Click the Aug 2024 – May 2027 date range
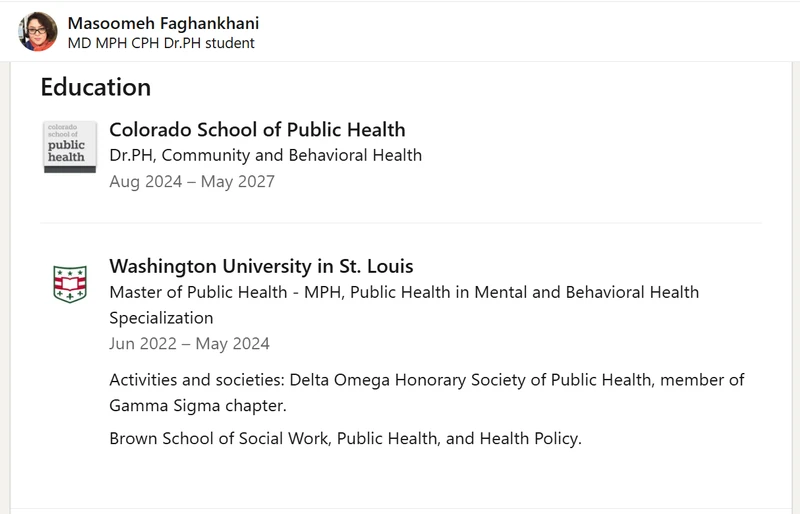 tap(192, 181)
